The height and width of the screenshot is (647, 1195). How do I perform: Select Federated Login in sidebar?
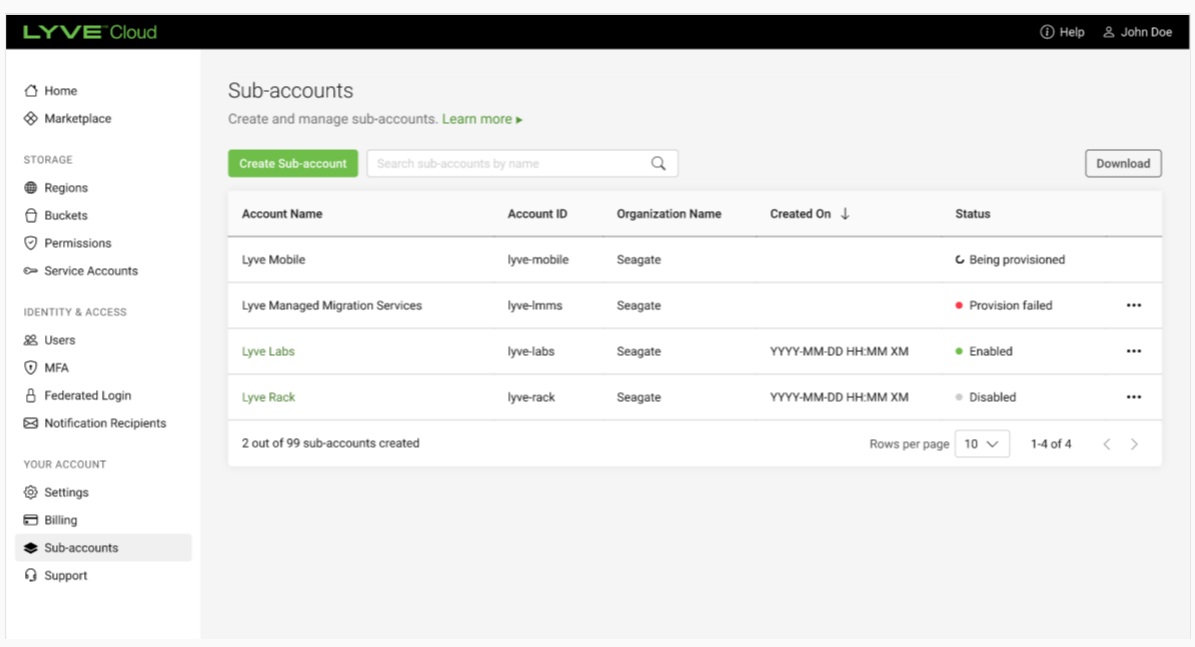87,396
